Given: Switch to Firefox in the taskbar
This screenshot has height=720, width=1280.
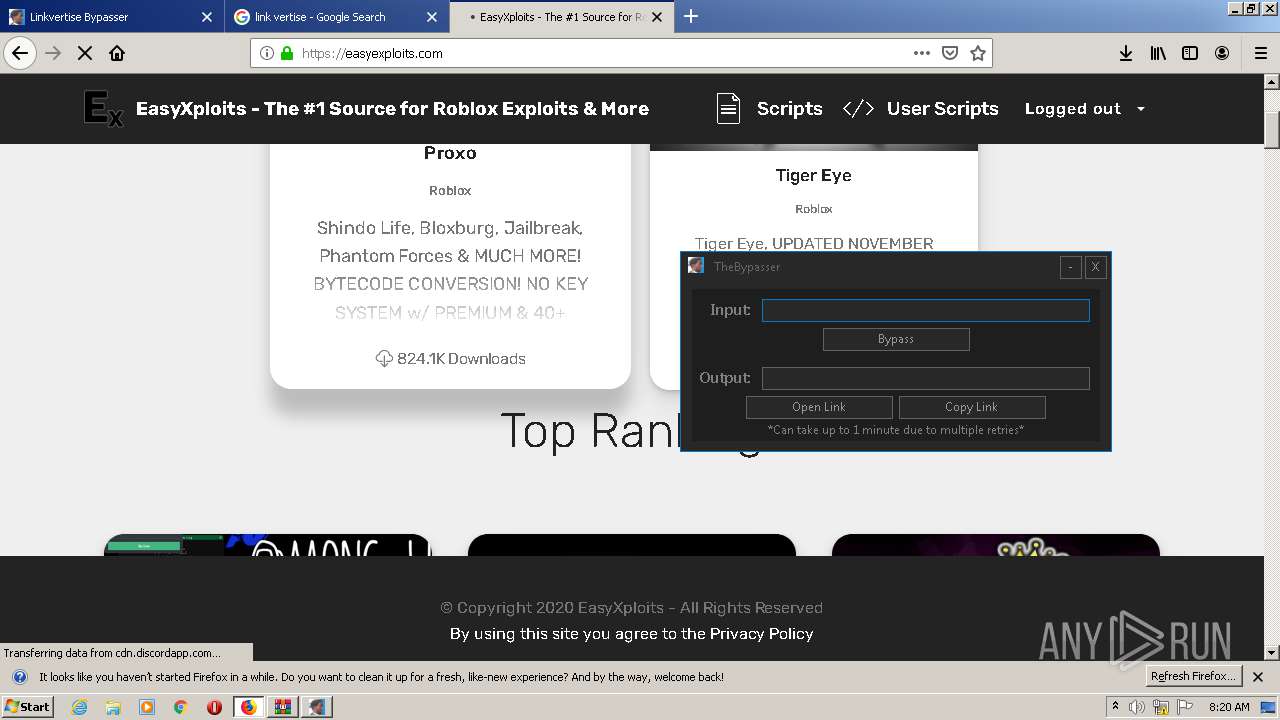Looking at the screenshot, I should [x=248, y=707].
